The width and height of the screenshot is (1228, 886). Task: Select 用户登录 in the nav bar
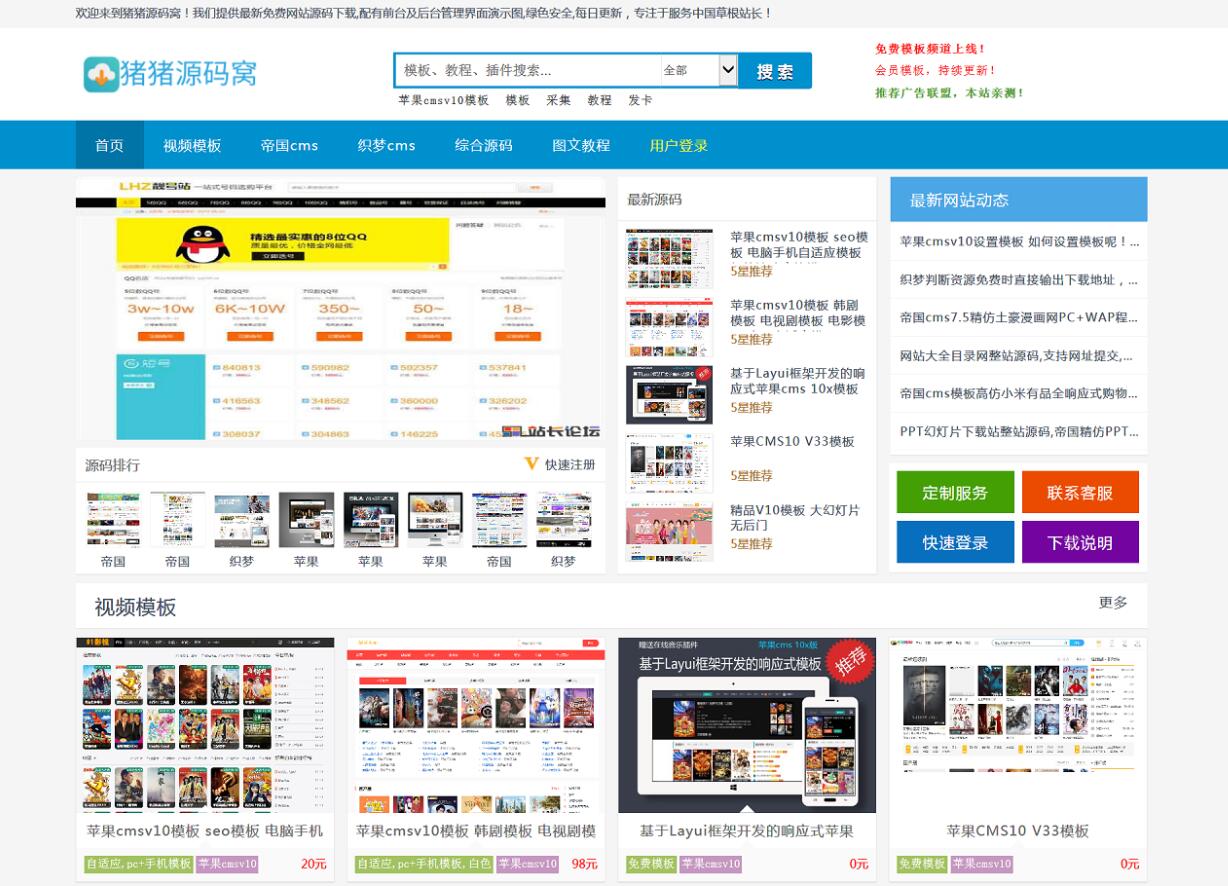678,145
